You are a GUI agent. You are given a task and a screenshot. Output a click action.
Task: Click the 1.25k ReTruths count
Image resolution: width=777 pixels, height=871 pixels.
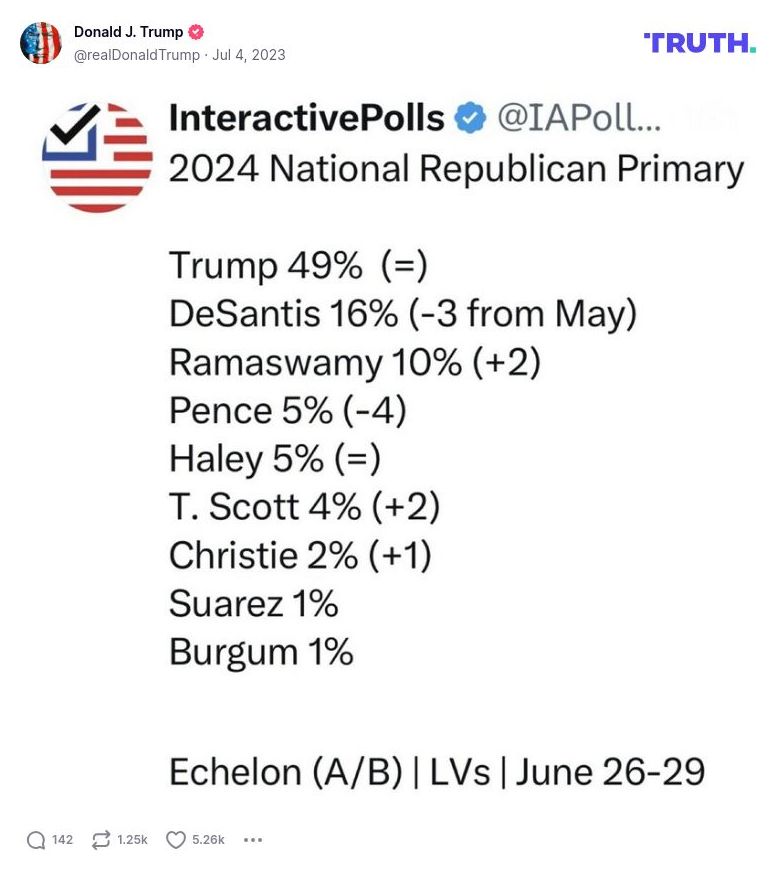[x=132, y=840]
